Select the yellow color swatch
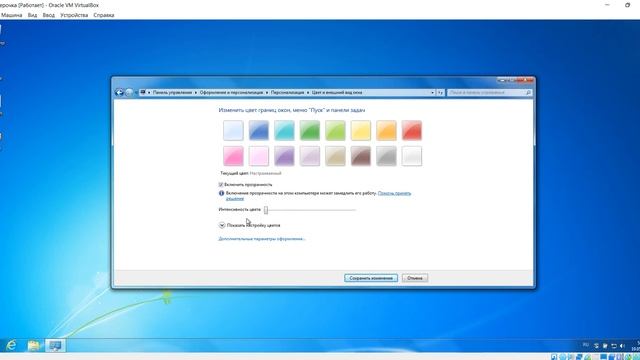 coord(361,130)
